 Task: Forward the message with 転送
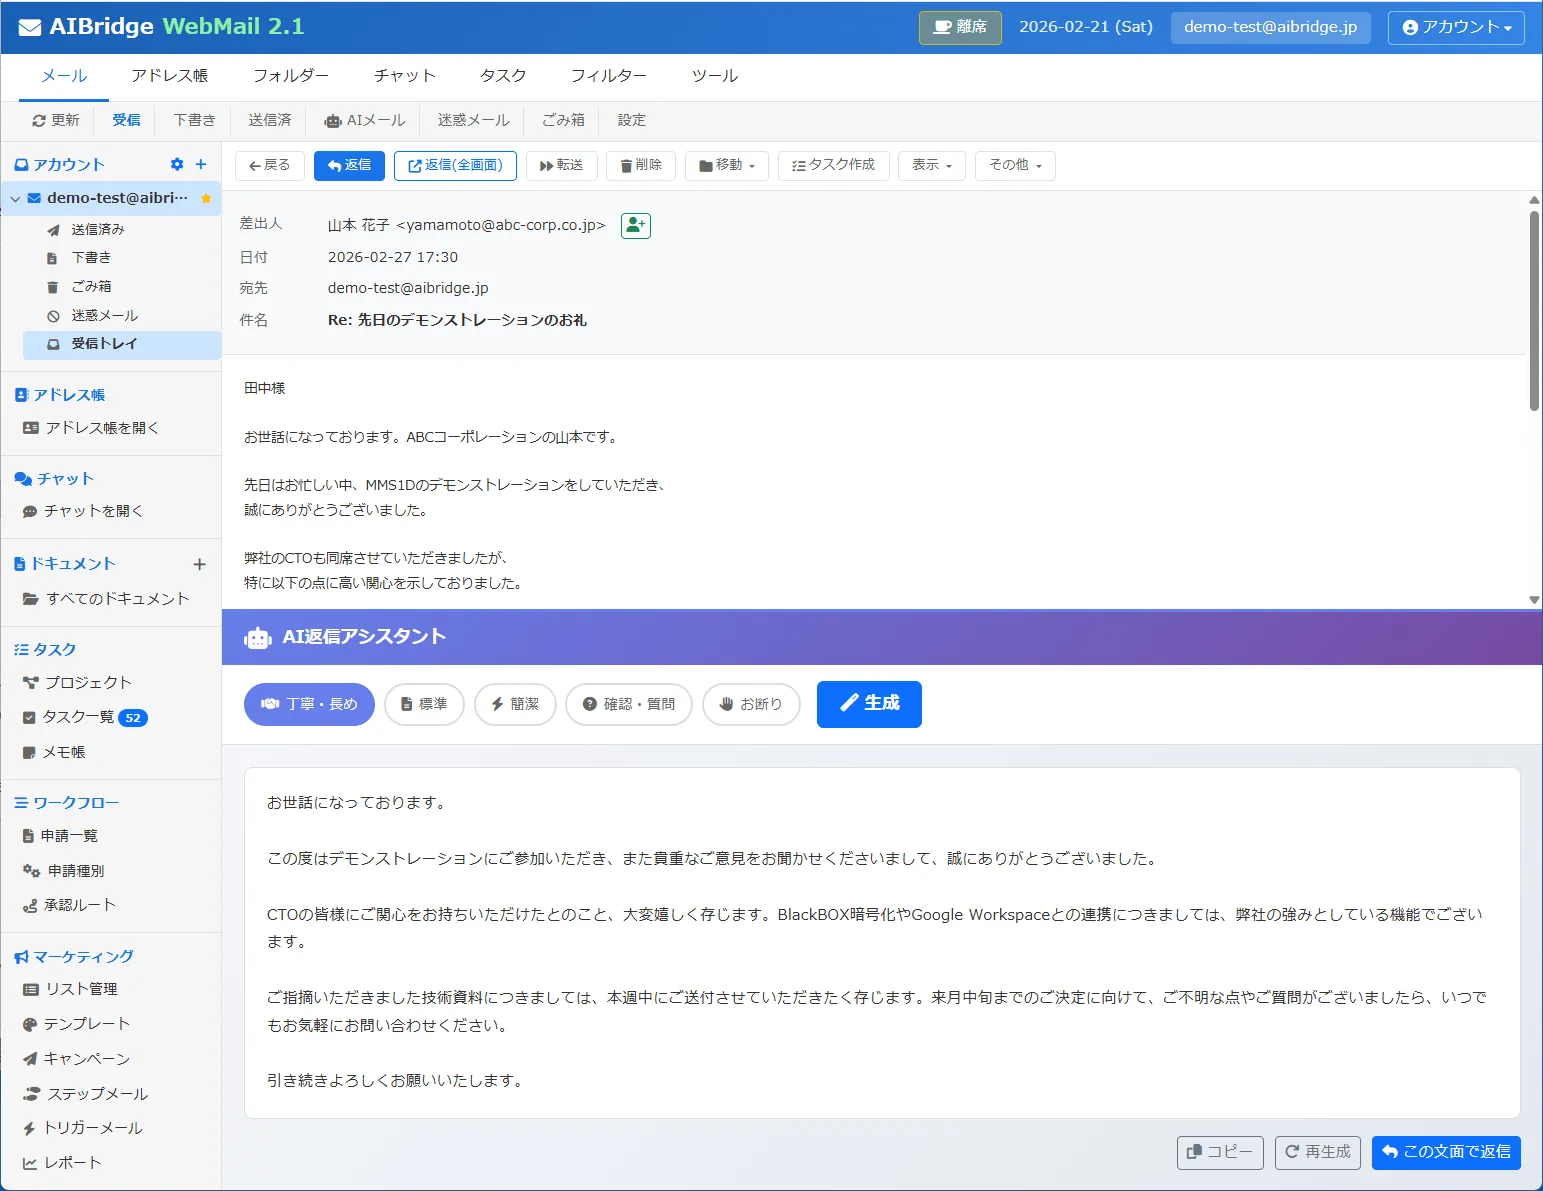coord(561,166)
